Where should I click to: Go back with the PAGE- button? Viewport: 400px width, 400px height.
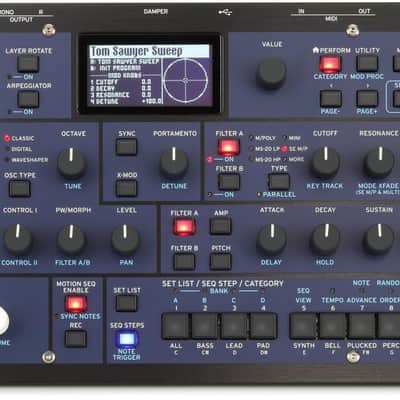pyautogui.click(x=331, y=99)
